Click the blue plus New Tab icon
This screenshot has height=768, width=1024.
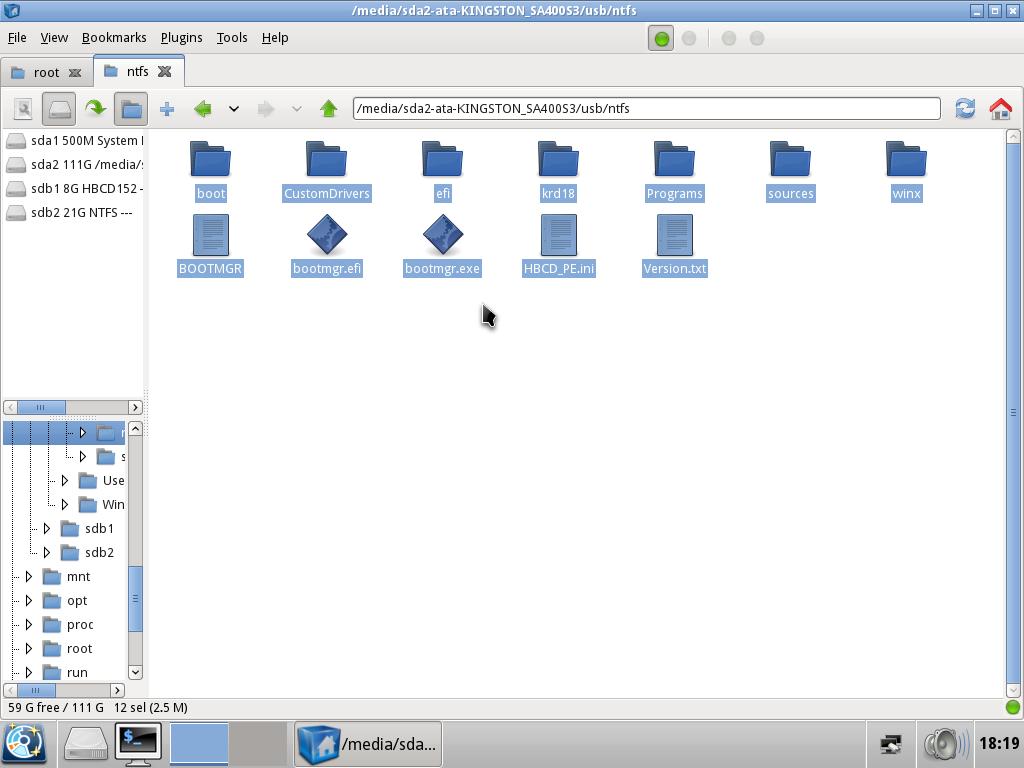click(167, 109)
